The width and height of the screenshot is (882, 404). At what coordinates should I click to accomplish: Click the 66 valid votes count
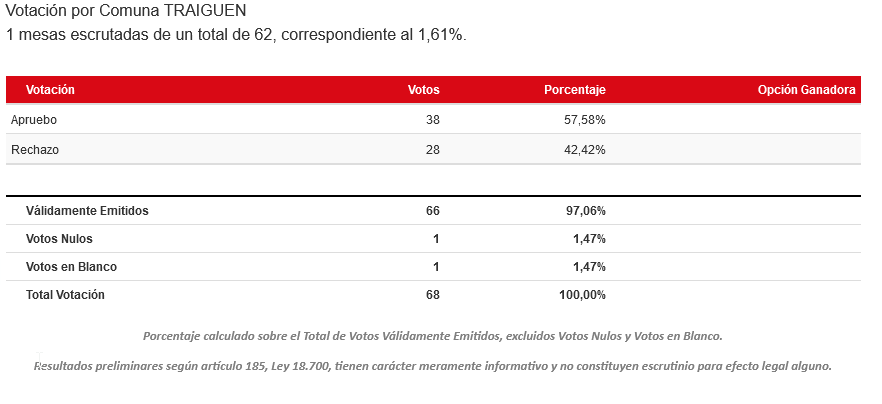432,211
